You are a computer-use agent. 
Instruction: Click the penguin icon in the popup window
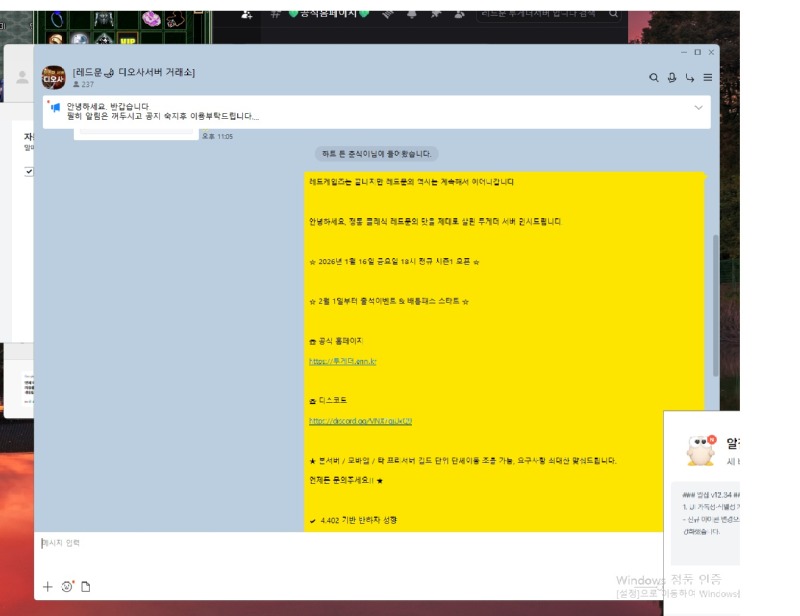[701, 450]
